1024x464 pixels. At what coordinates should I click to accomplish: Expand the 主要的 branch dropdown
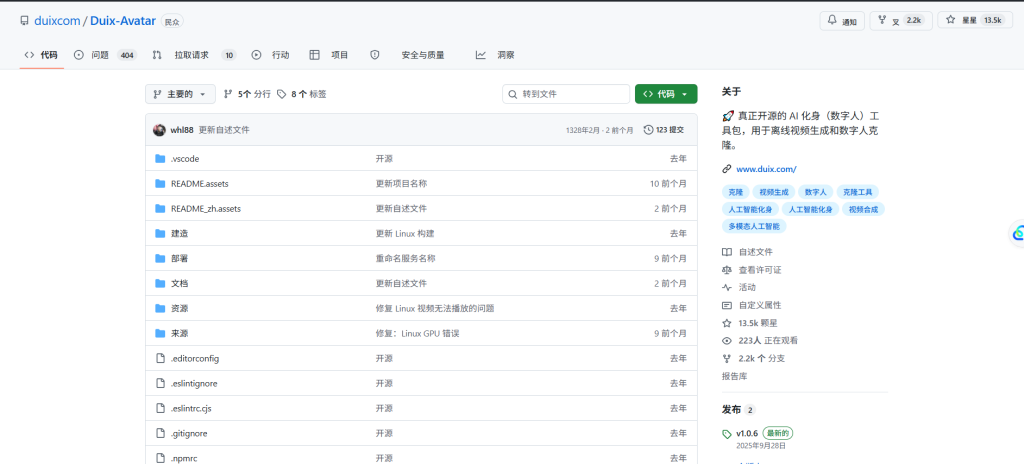point(180,94)
